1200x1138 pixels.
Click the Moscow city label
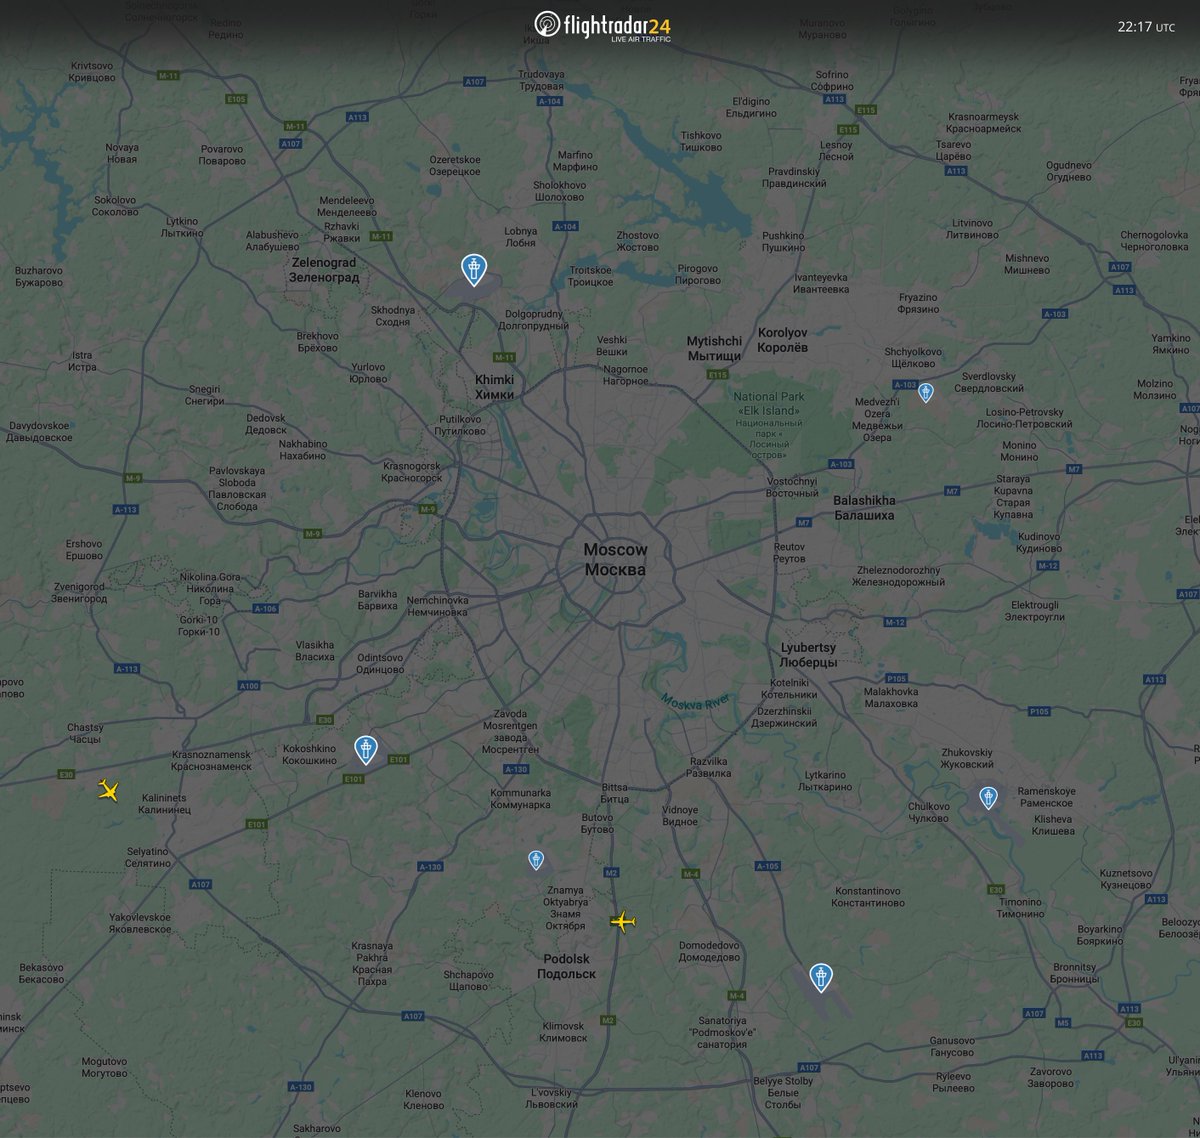[615, 560]
